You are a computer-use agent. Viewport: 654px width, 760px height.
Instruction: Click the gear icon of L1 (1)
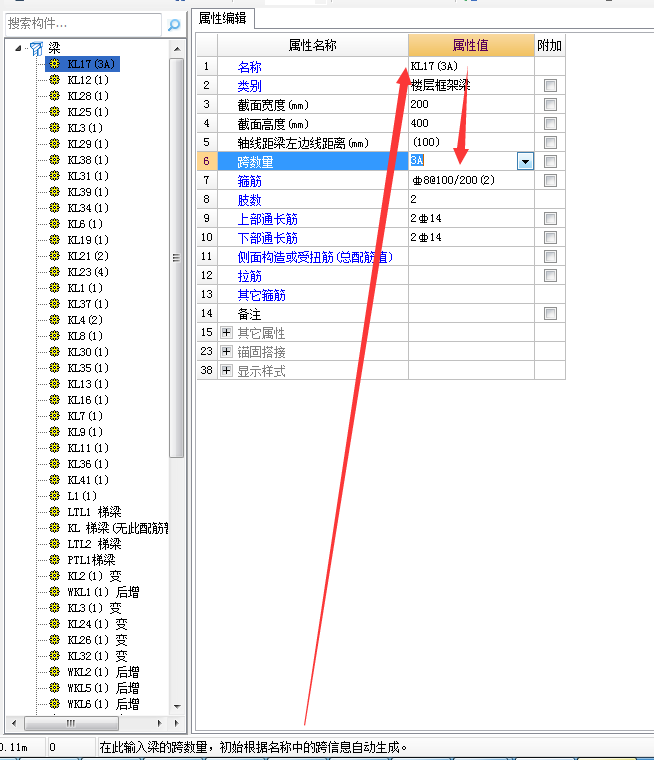(55, 495)
